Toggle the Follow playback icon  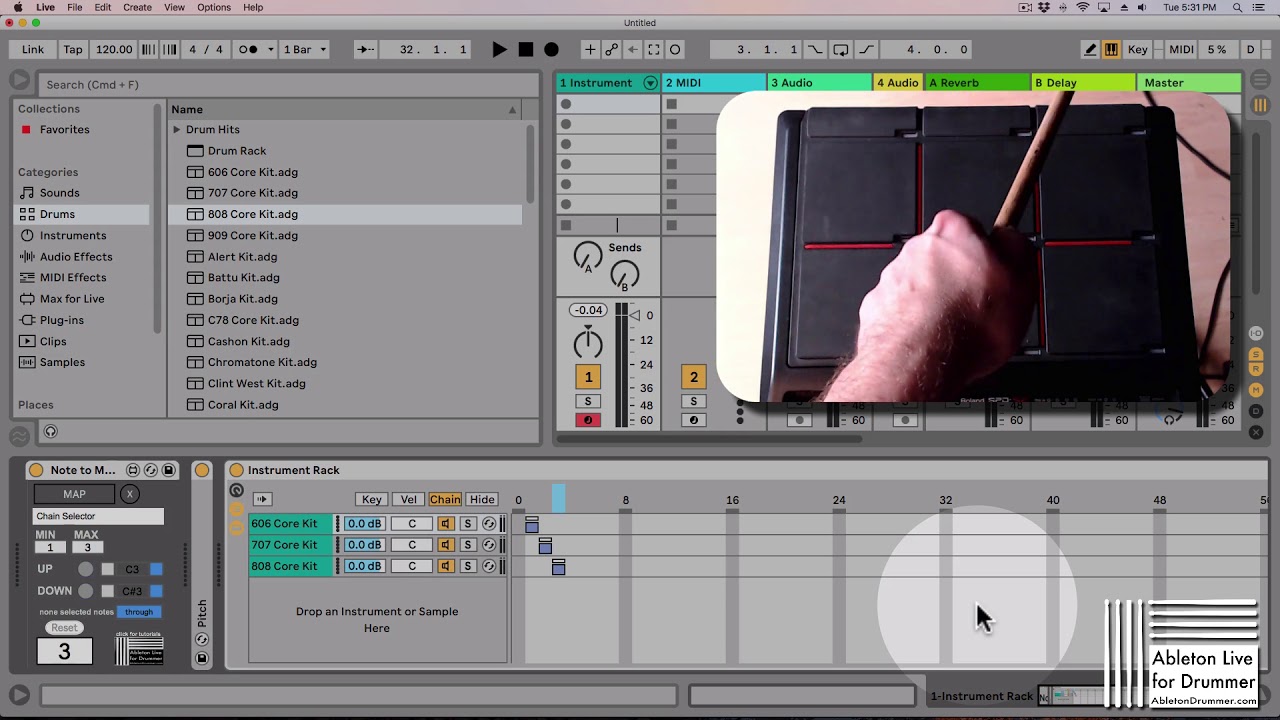(366, 49)
